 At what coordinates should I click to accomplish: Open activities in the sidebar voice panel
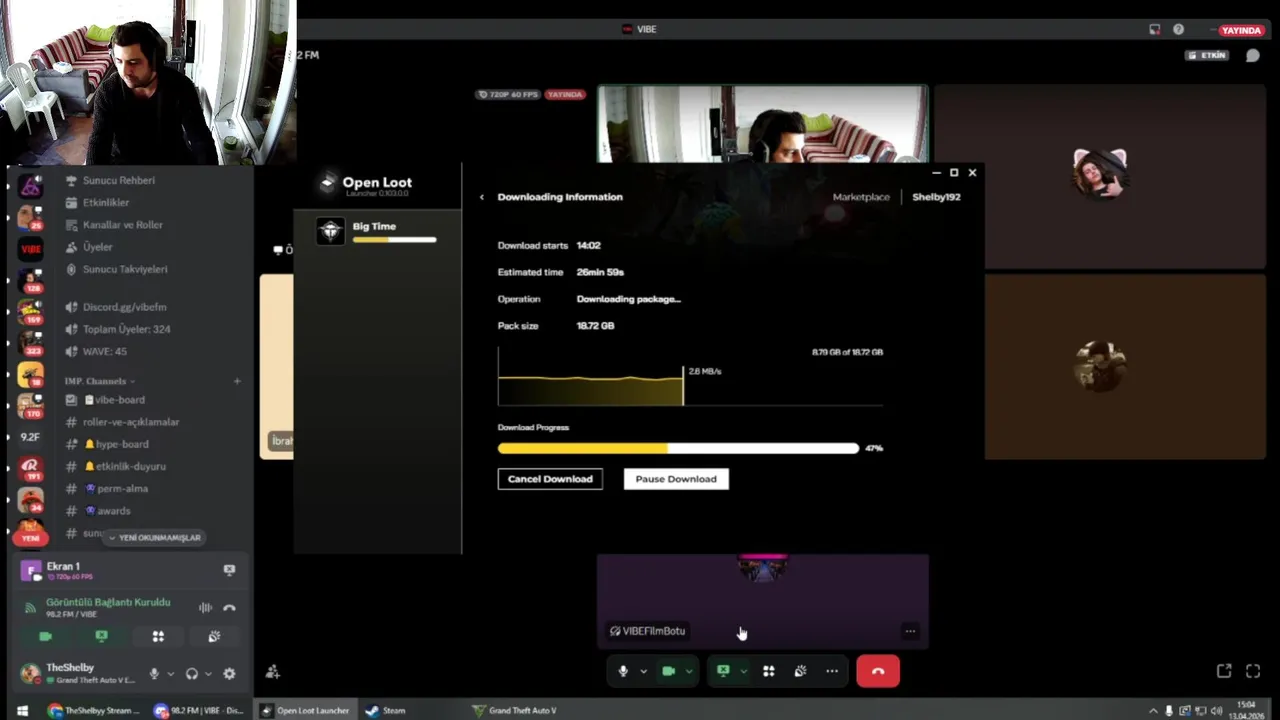pyautogui.click(x=157, y=636)
